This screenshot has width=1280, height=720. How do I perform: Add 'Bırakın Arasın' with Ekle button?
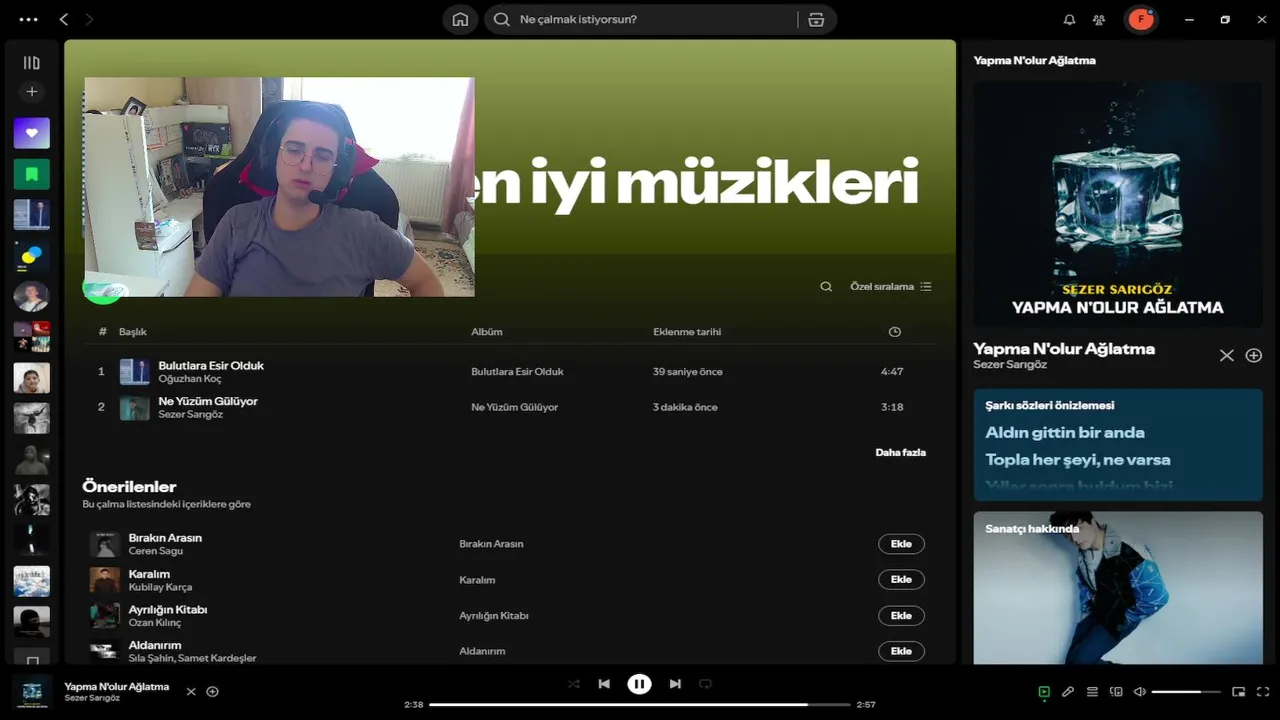901,544
